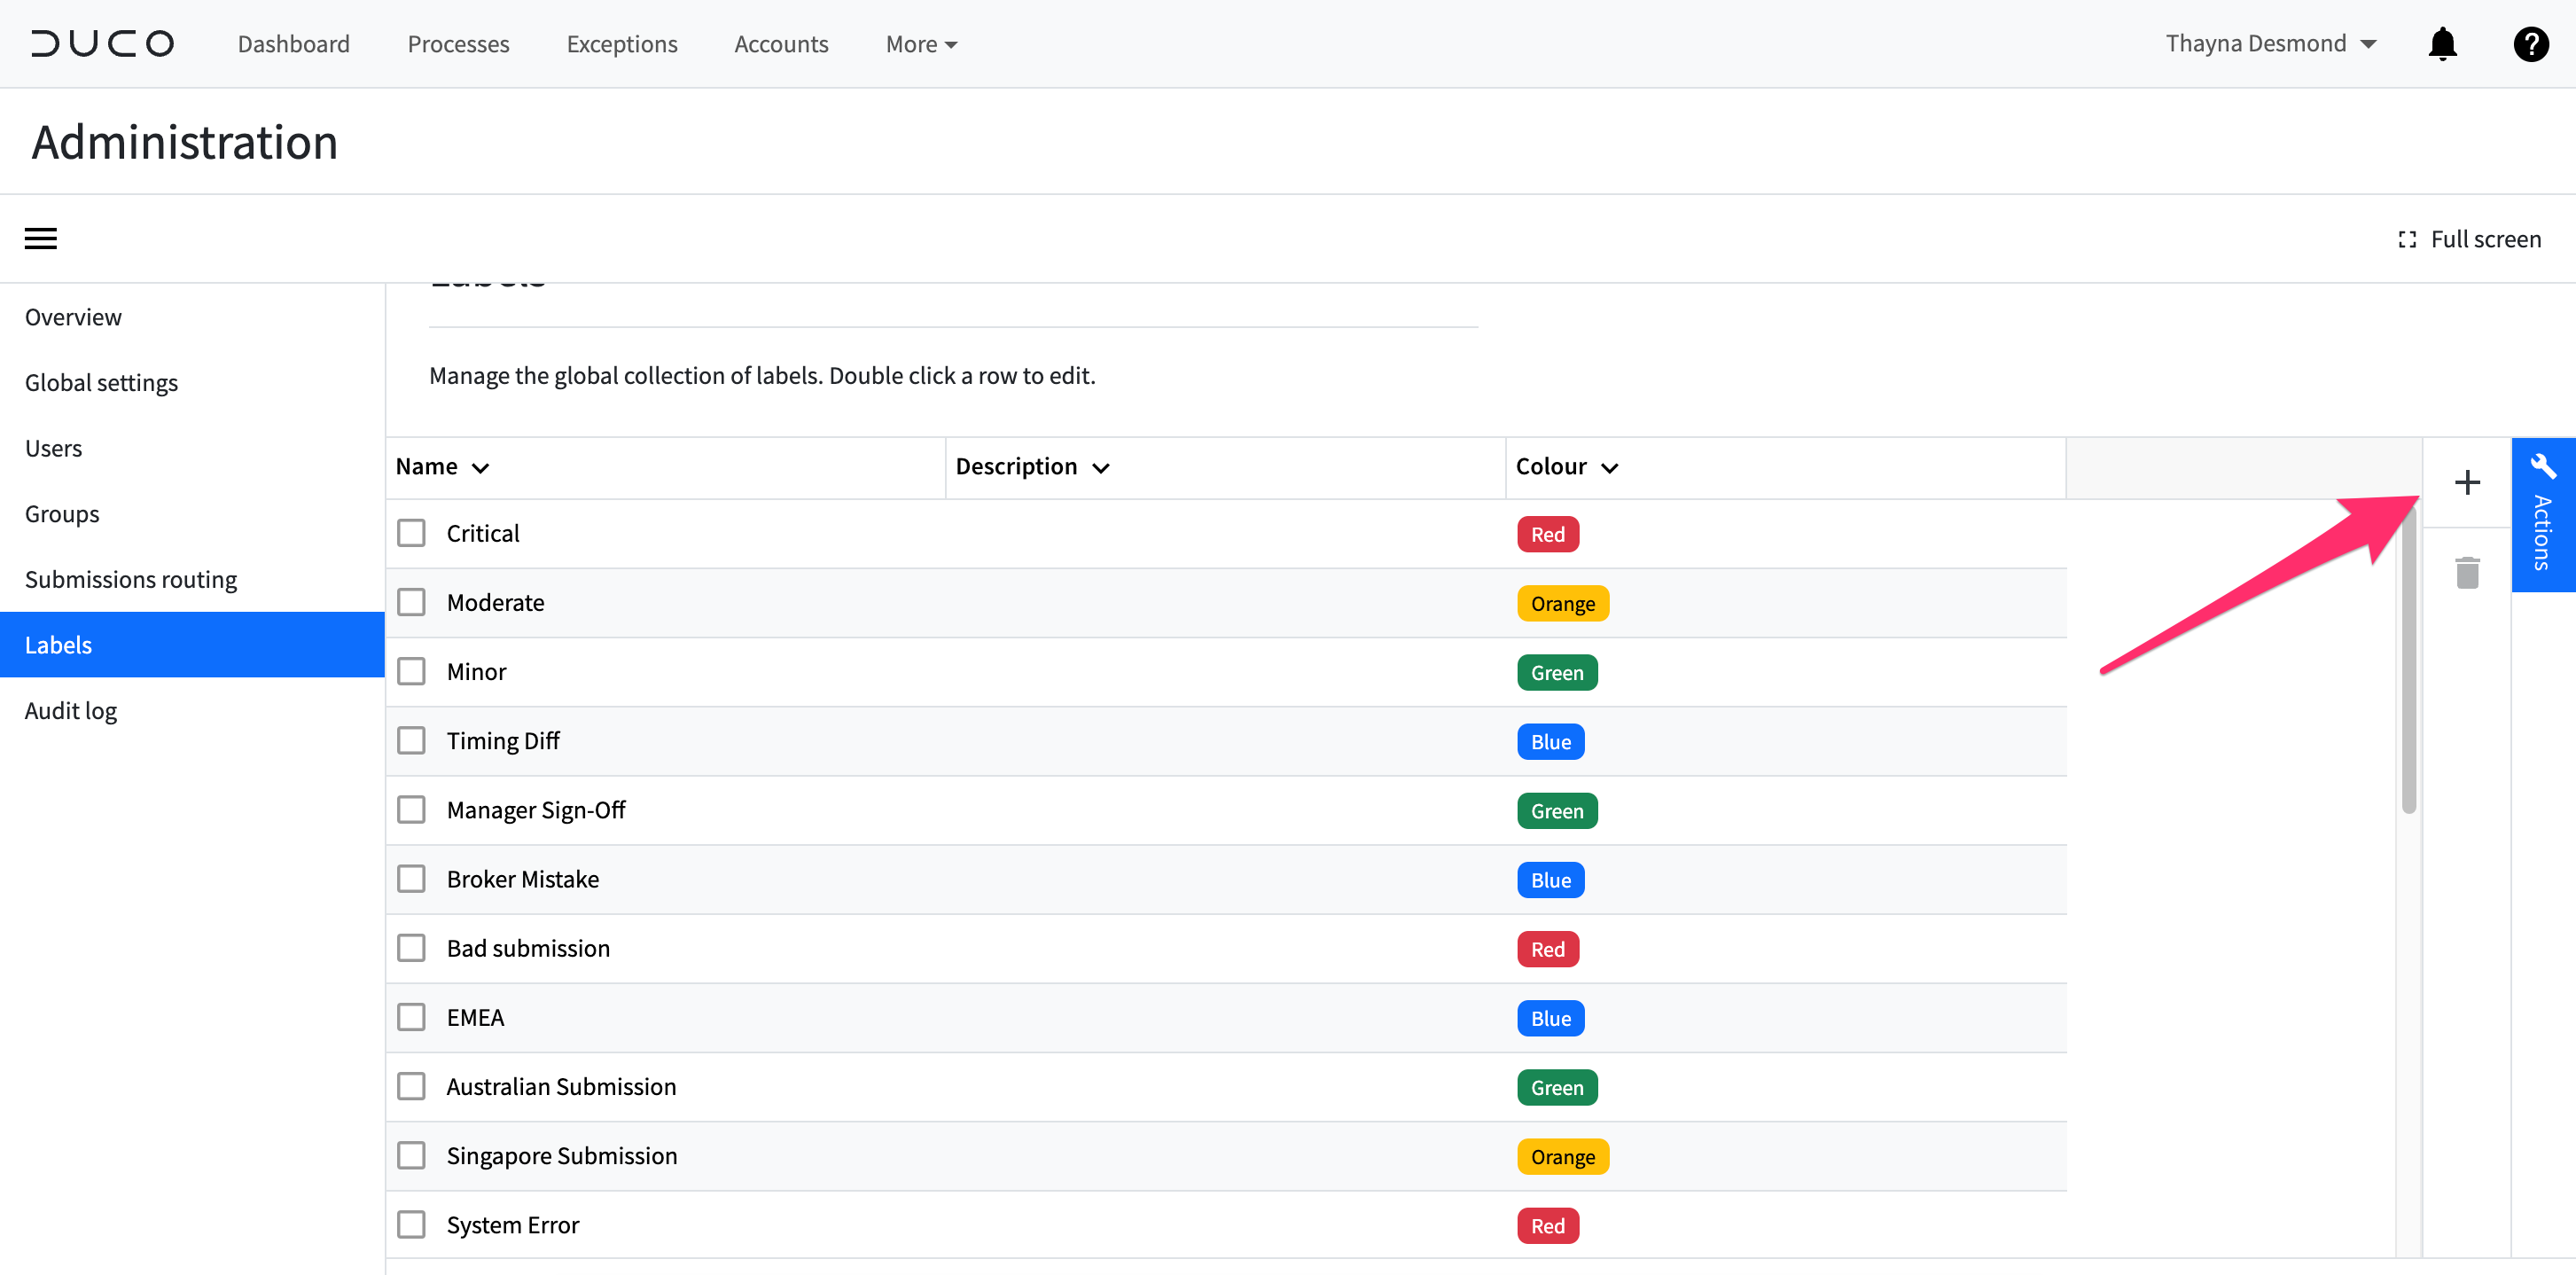Tick the Moderate label checkbox

tap(411, 602)
